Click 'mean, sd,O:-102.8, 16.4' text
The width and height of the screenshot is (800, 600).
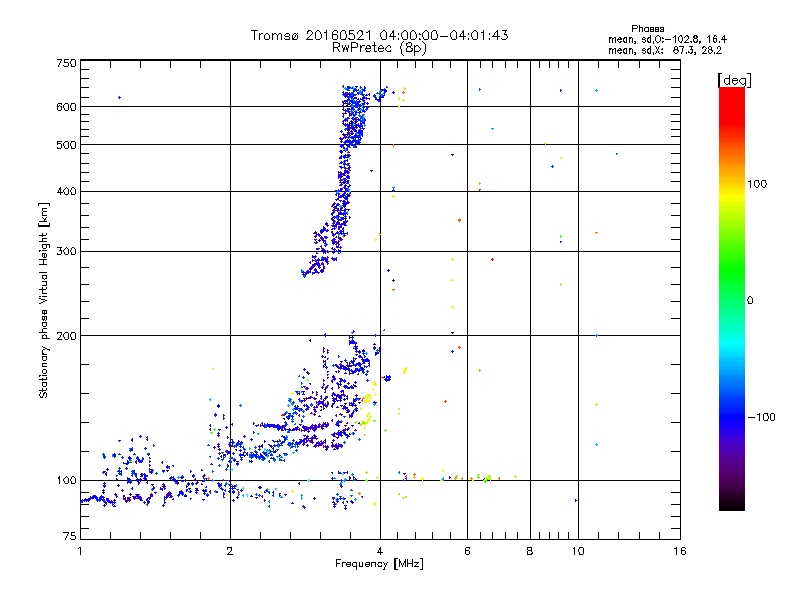coord(667,39)
